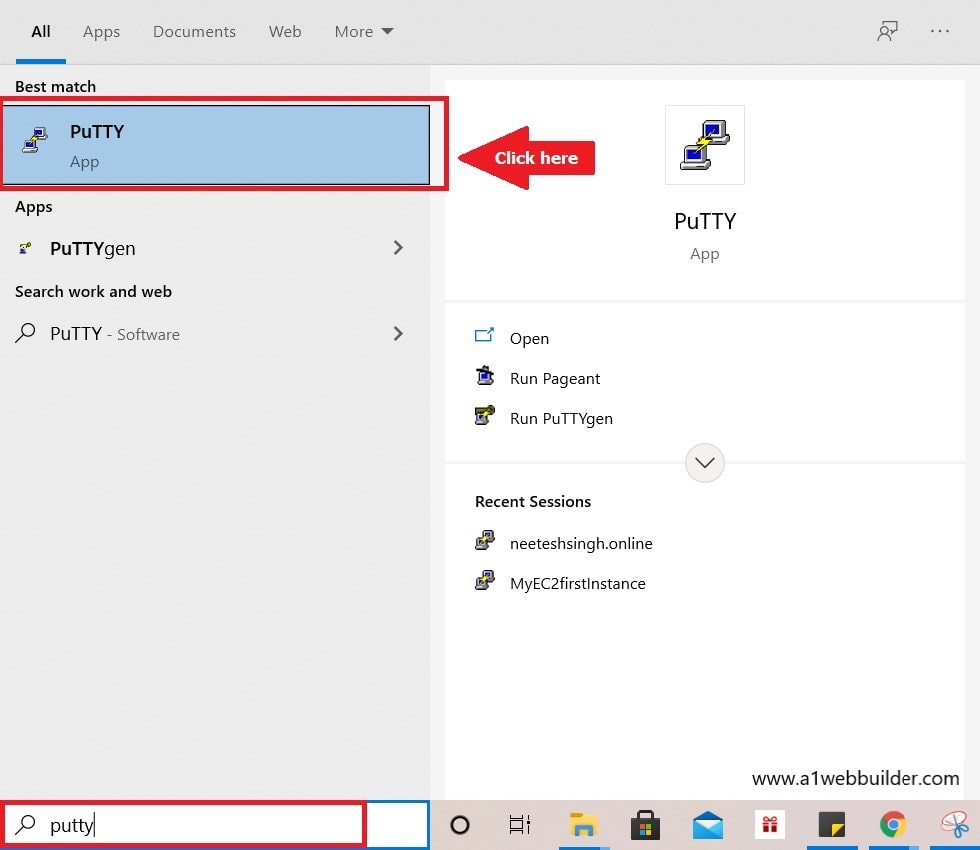Open Microsoft Store from the taskbar
Viewport: 980px width, 850px height.
(646, 825)
